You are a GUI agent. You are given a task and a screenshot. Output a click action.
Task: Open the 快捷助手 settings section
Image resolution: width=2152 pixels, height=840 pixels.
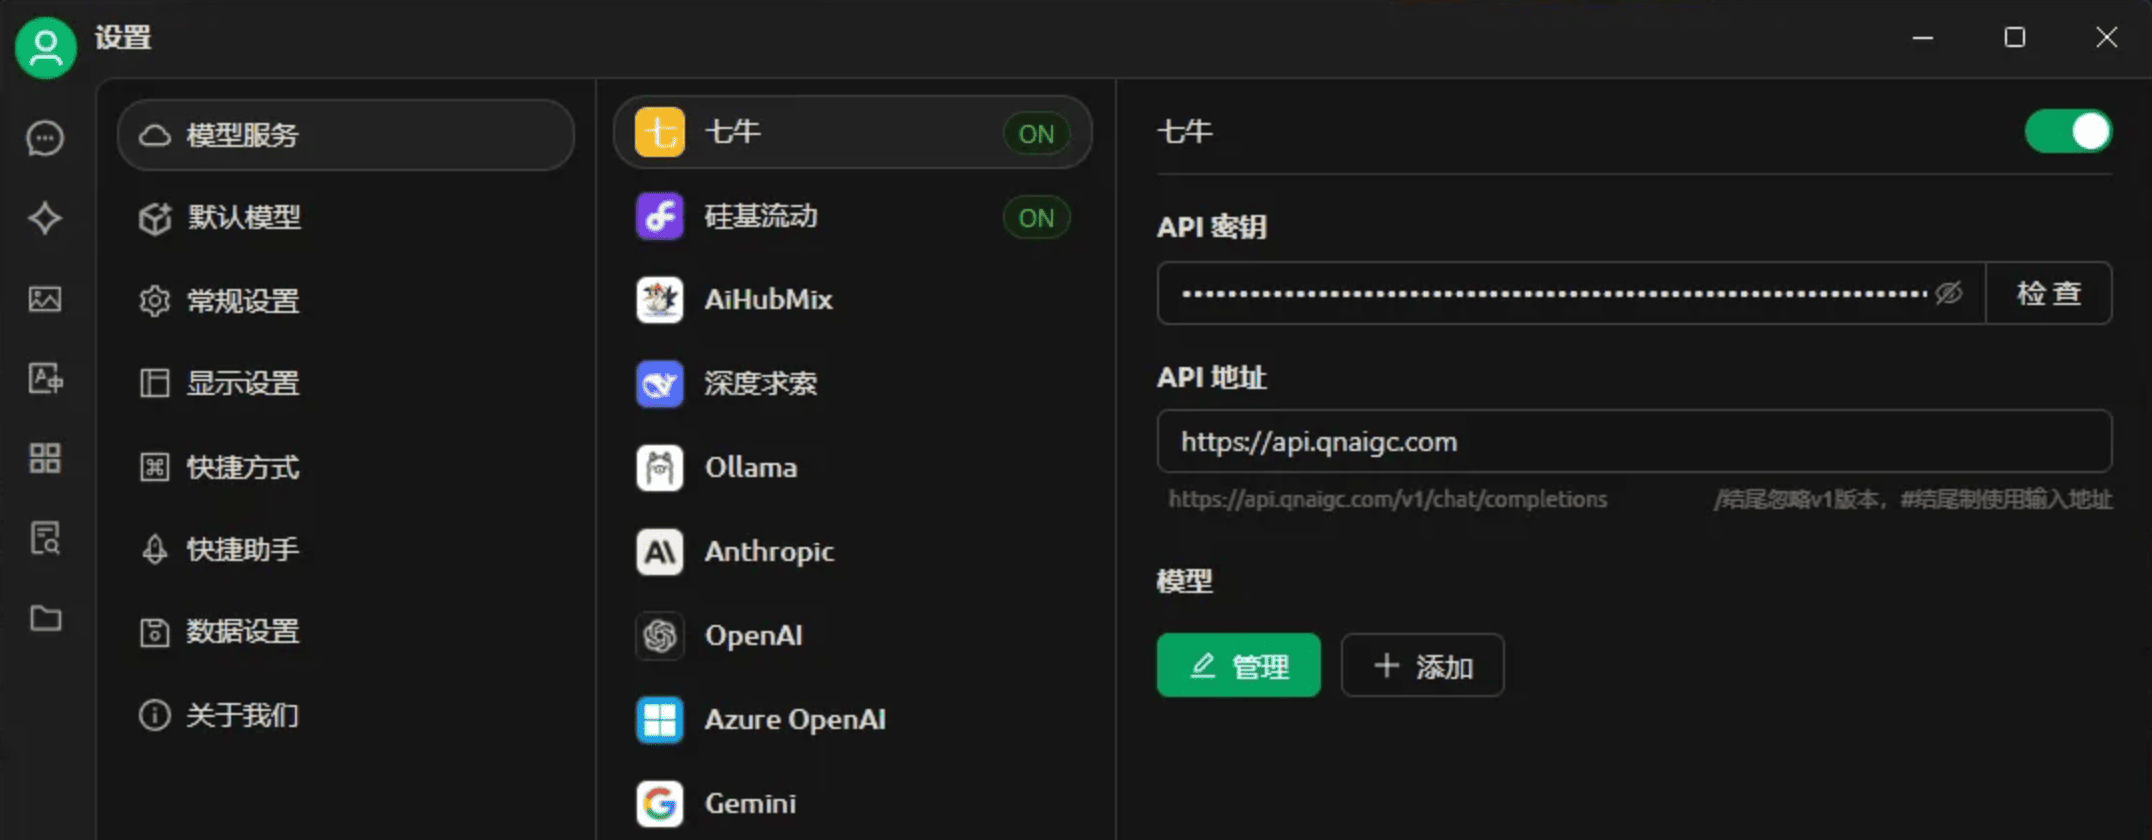coord(346,549)
